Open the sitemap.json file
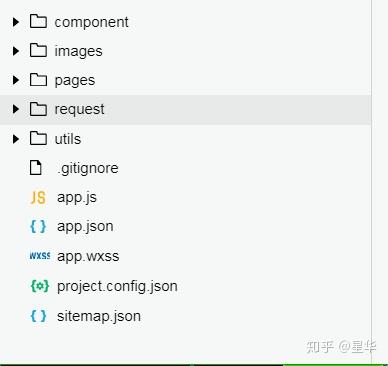 pos(99,316)
